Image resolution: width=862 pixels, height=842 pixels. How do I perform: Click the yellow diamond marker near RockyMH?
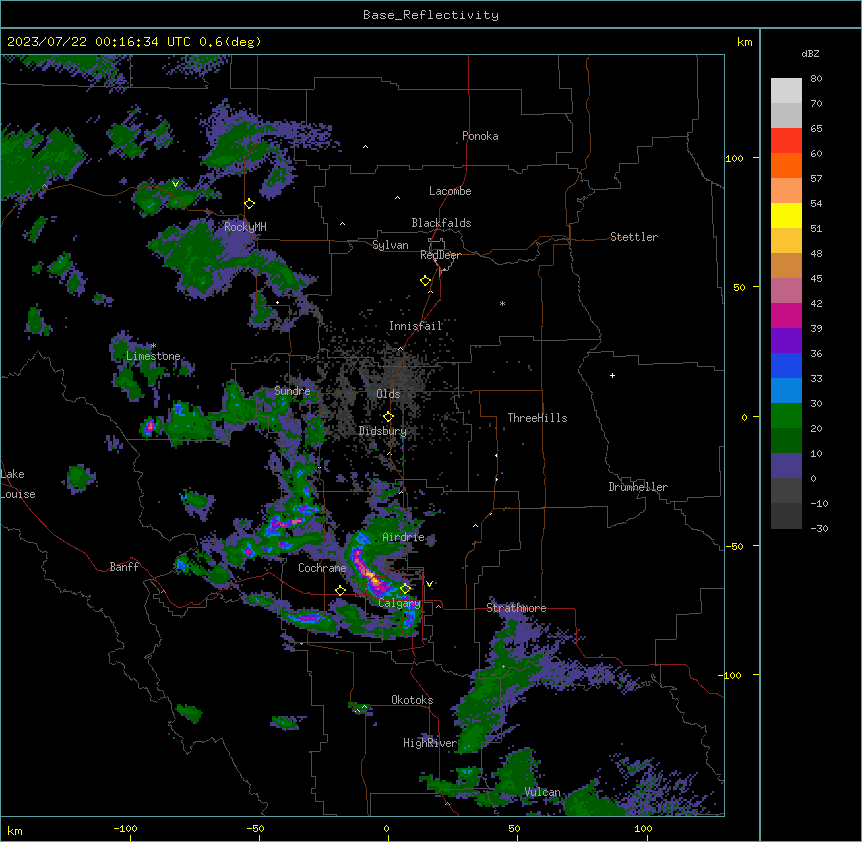[250, 204]
